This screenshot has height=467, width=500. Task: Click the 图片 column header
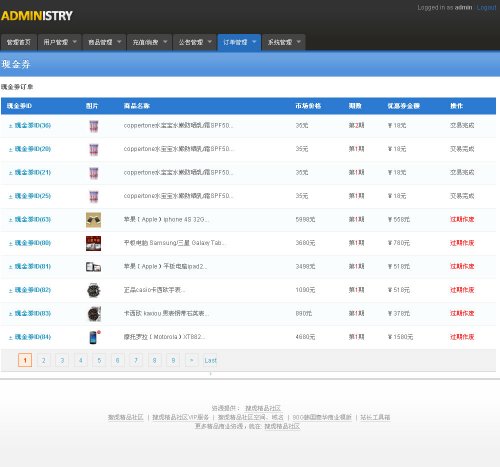(92, 106)
